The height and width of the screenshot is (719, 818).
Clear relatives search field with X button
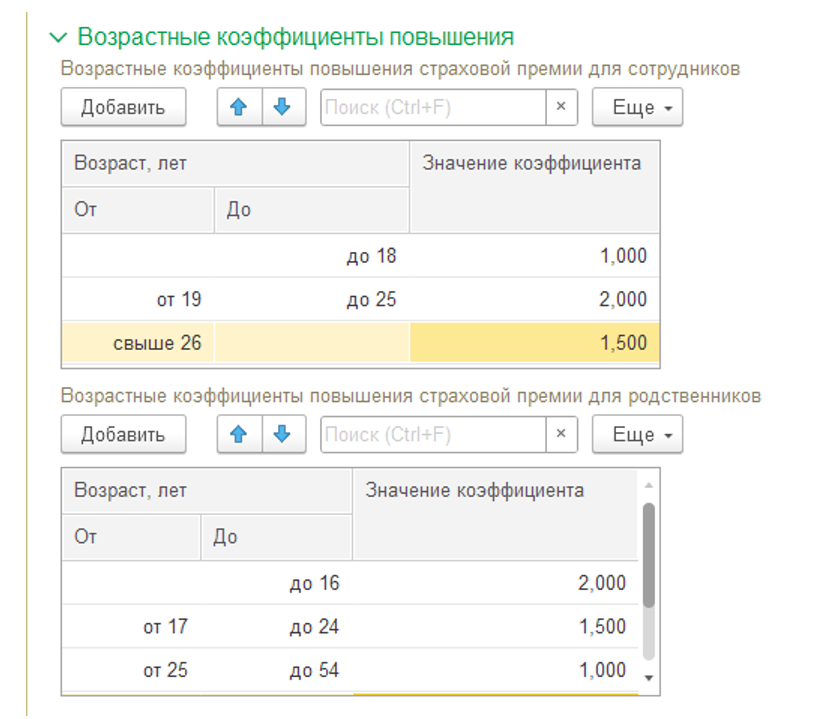point(561,434)
